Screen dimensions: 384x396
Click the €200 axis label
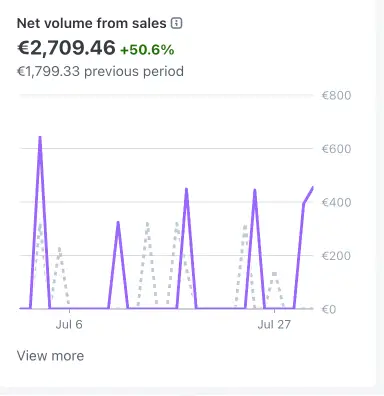pos(336,256)
